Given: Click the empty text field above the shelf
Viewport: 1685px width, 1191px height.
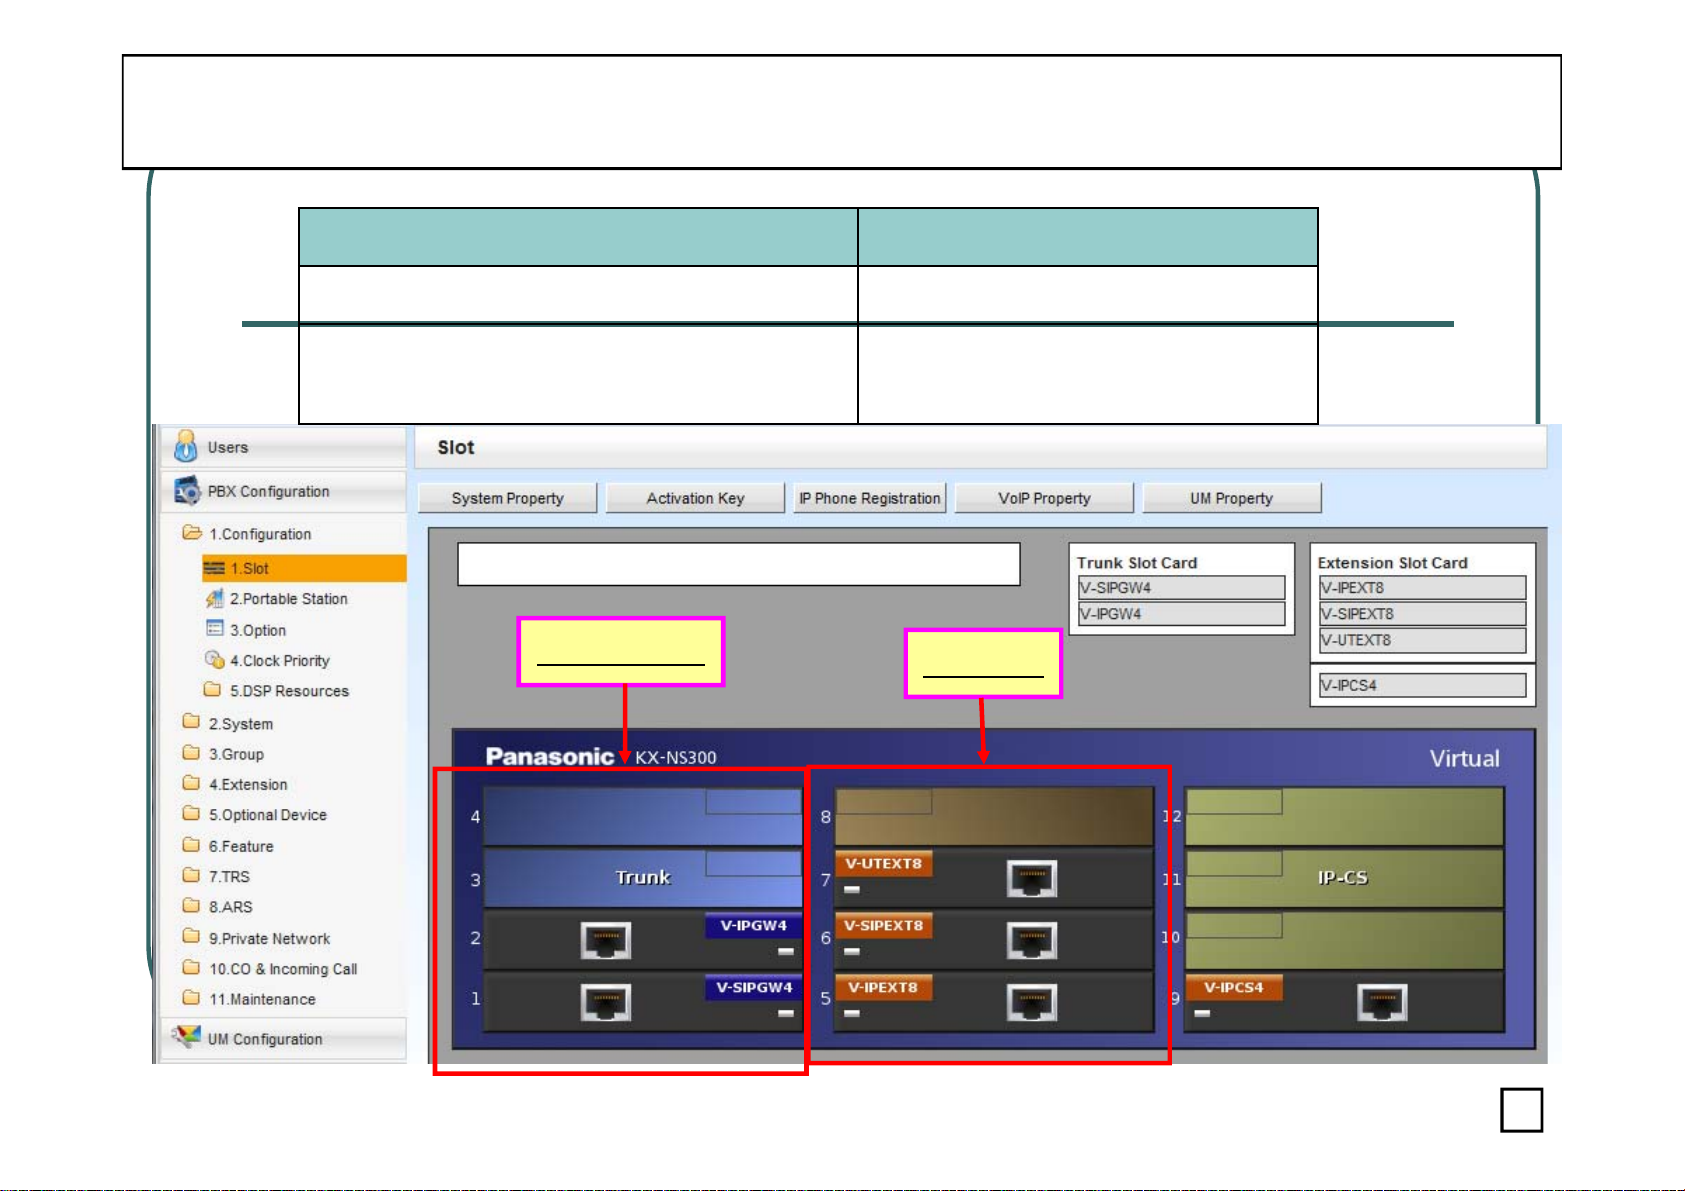Looking at the screenshot, I should click(739, 564).
